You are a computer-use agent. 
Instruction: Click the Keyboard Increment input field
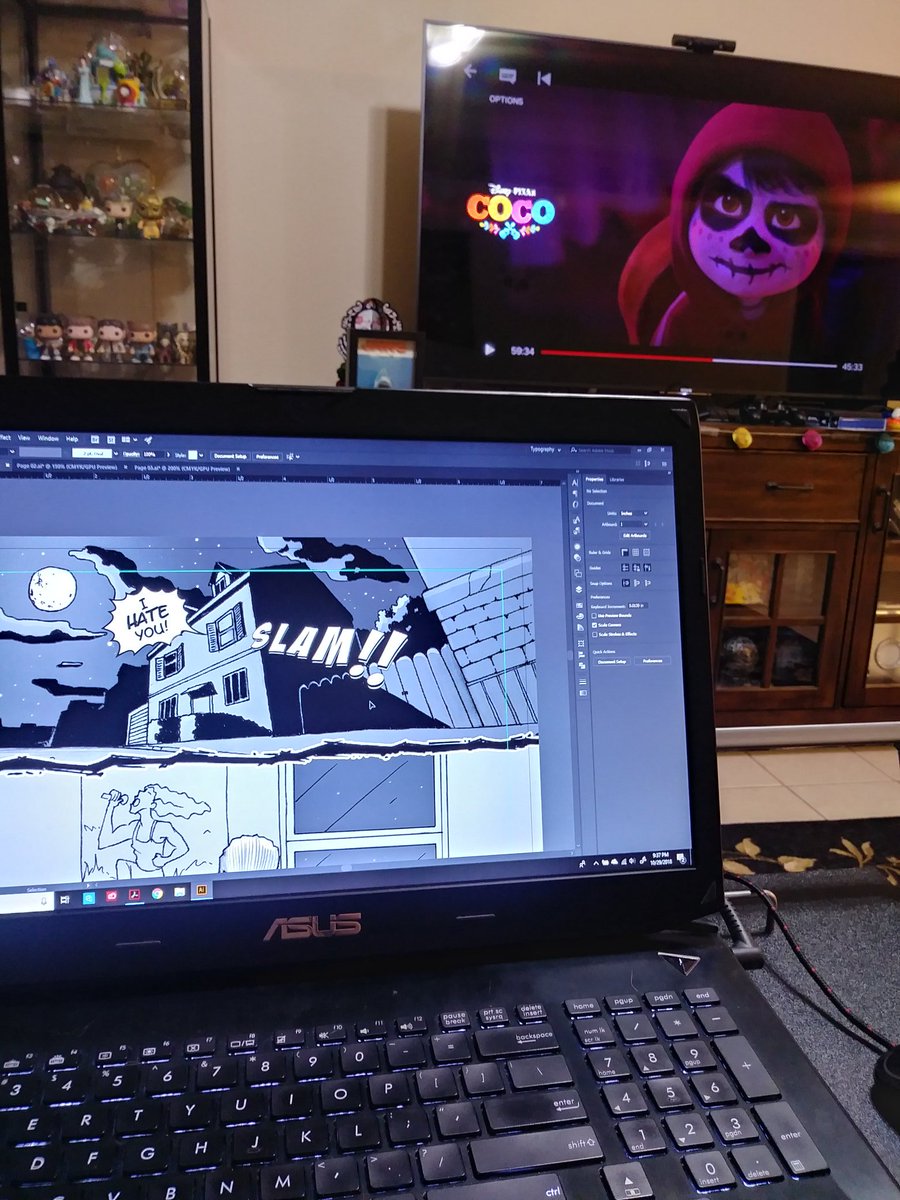(638, 606)
